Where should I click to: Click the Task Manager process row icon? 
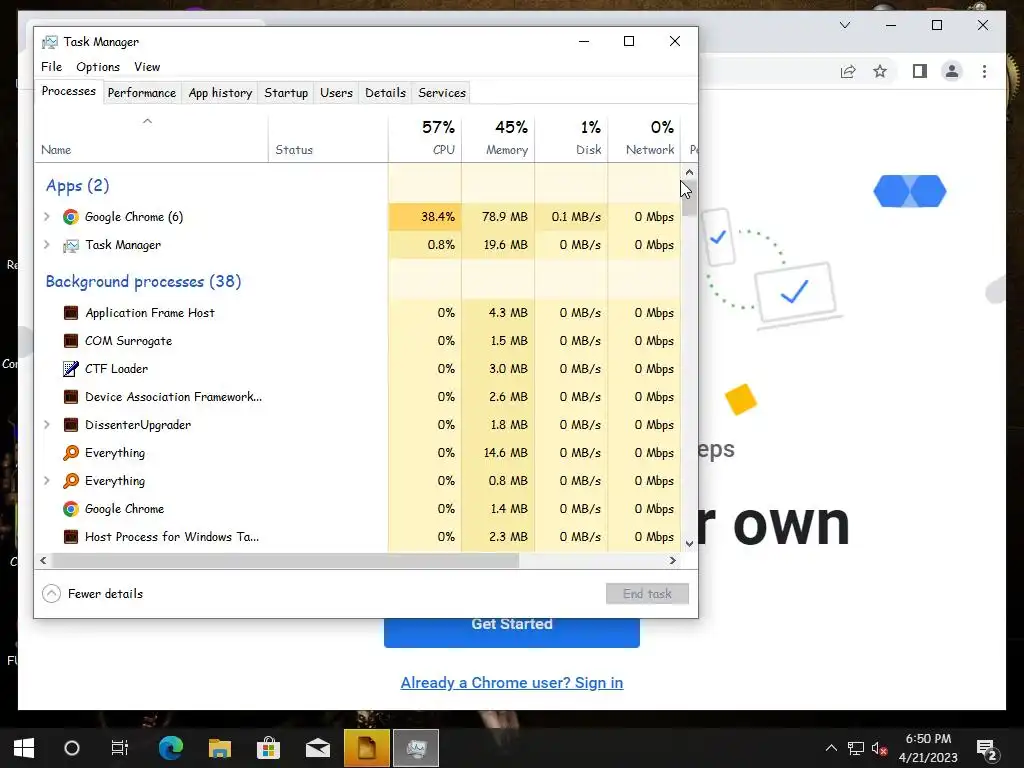coord(71,246)
